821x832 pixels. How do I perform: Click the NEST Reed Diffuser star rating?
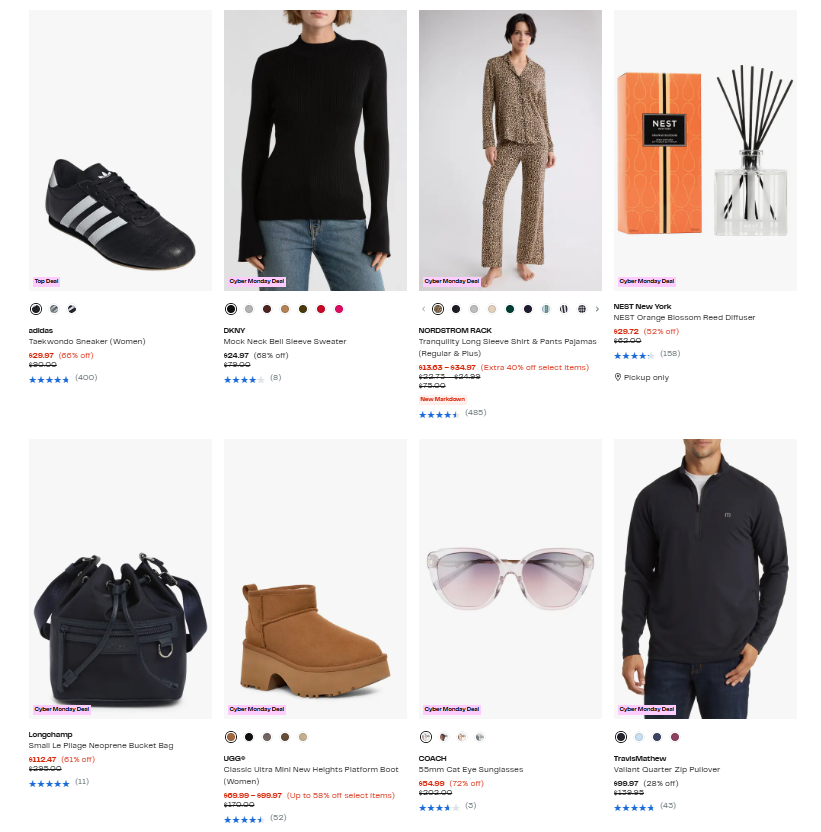tap(634, 355)
